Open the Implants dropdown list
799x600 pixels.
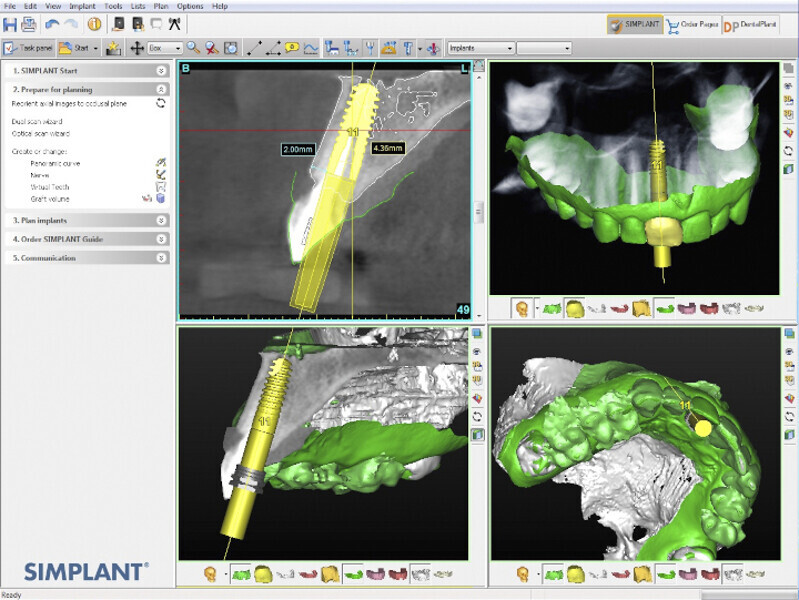click(480, 47)
